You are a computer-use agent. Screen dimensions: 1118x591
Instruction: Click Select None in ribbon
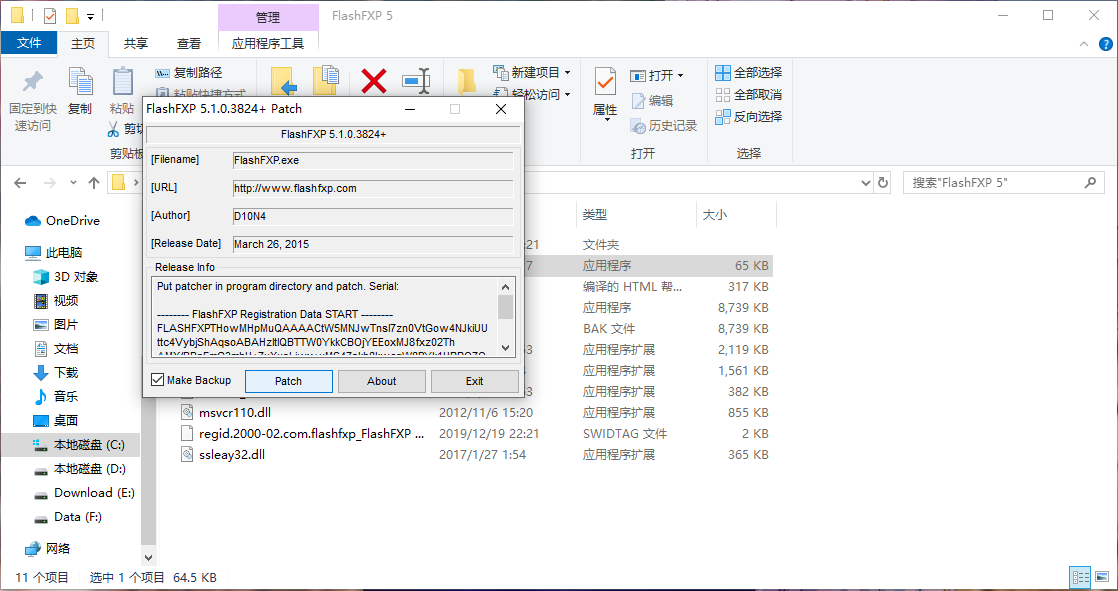pos(749,95)
